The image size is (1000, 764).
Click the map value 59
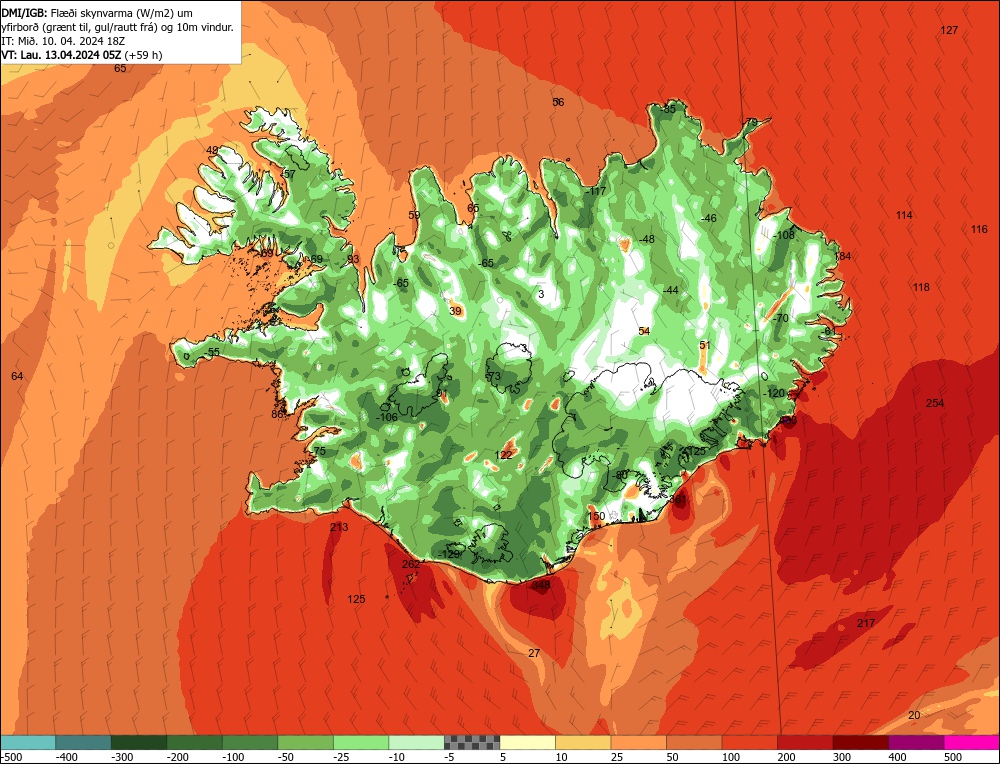pyautogui.click(x=414, y=215)
